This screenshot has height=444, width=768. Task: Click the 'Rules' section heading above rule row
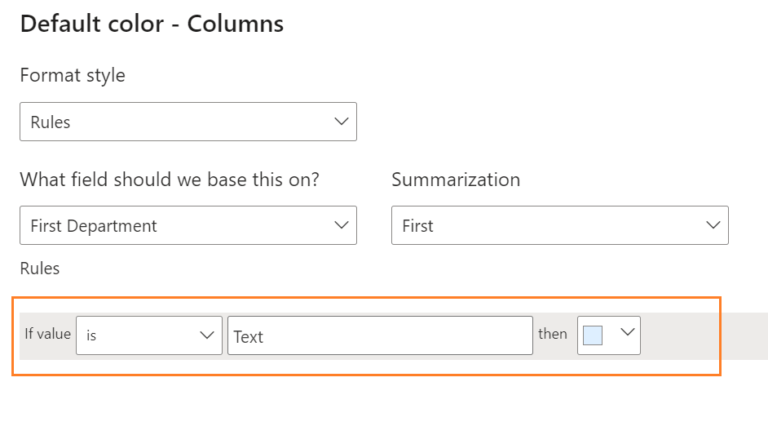click(40, 269)
